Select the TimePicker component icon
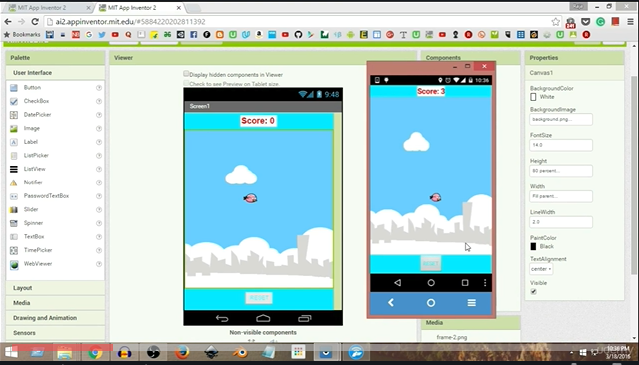This screenshot has height=365, width=639. pyautogui.click(x=14, y=250)
